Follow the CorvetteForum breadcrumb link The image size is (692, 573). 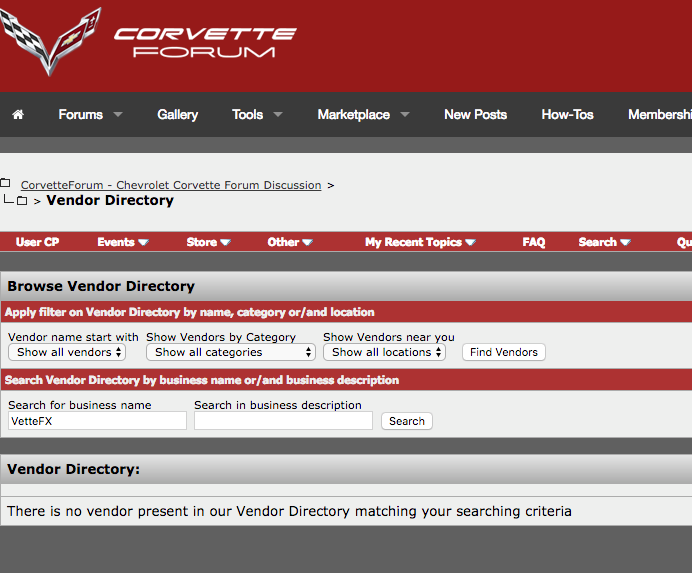pyautogui.click(x=171, y=185)
